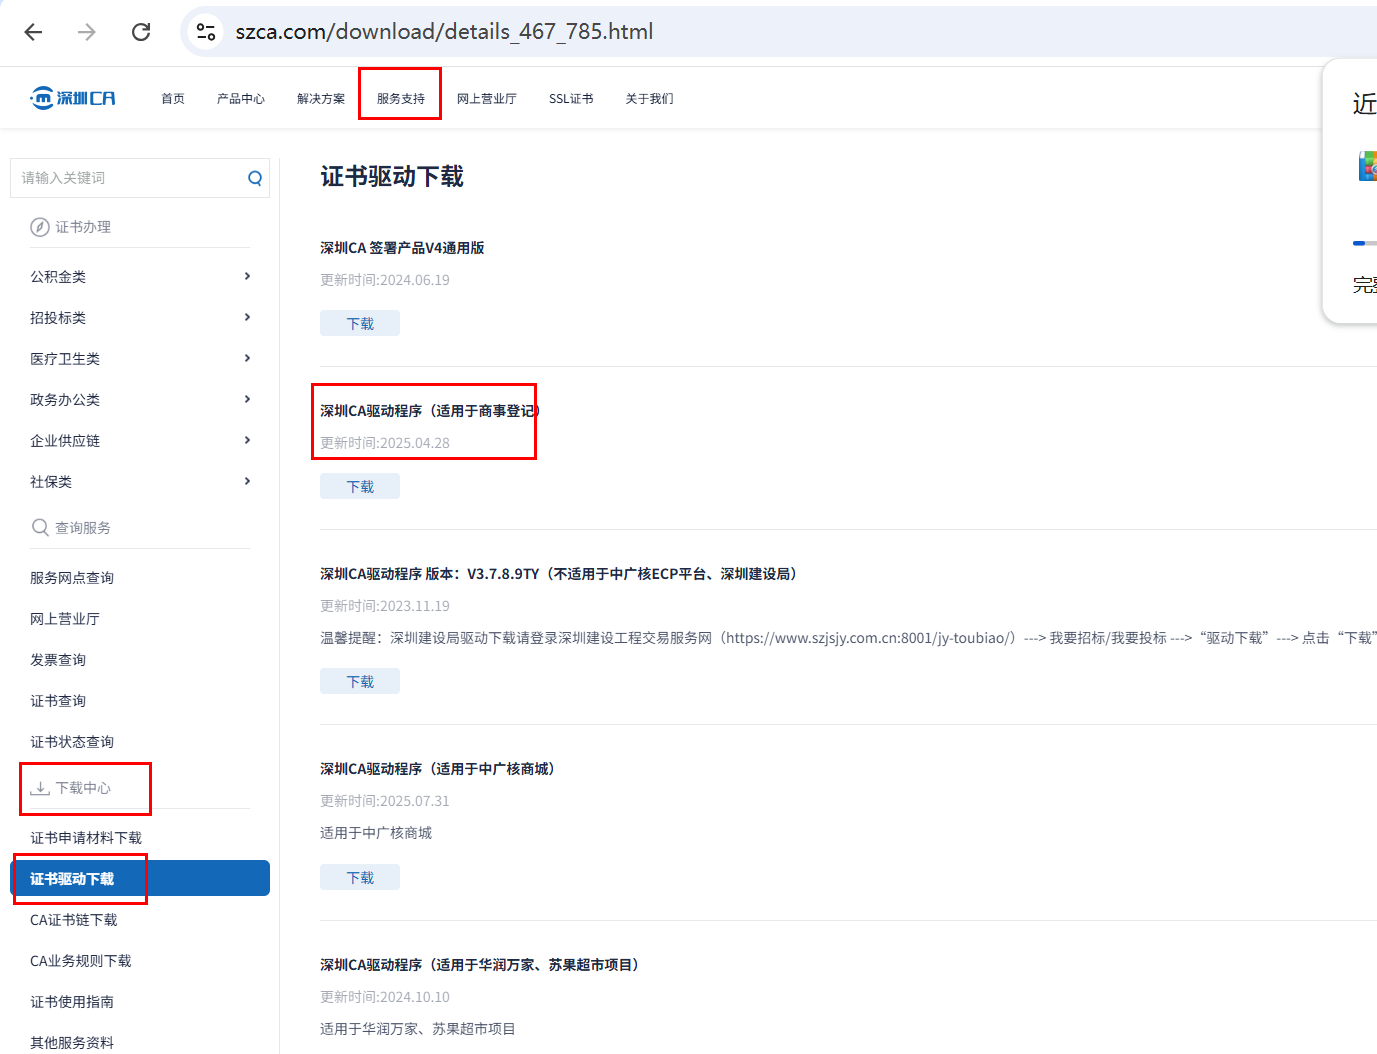Click the browser forward arrow
This screenshot has width=1377, height=1054.
click(87, 32)
